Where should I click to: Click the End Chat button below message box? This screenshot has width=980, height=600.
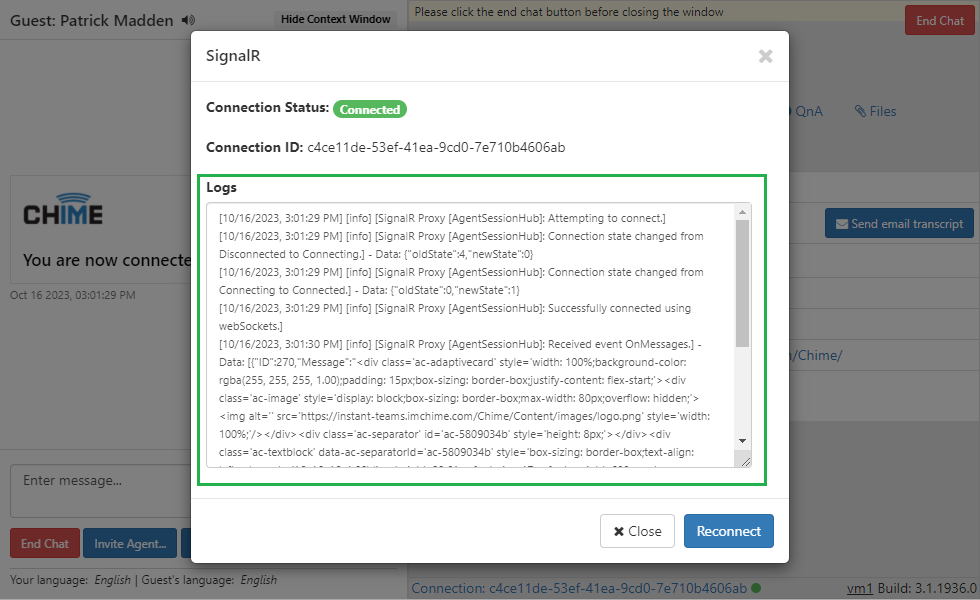pyautogui.click(x=45, y=544)
